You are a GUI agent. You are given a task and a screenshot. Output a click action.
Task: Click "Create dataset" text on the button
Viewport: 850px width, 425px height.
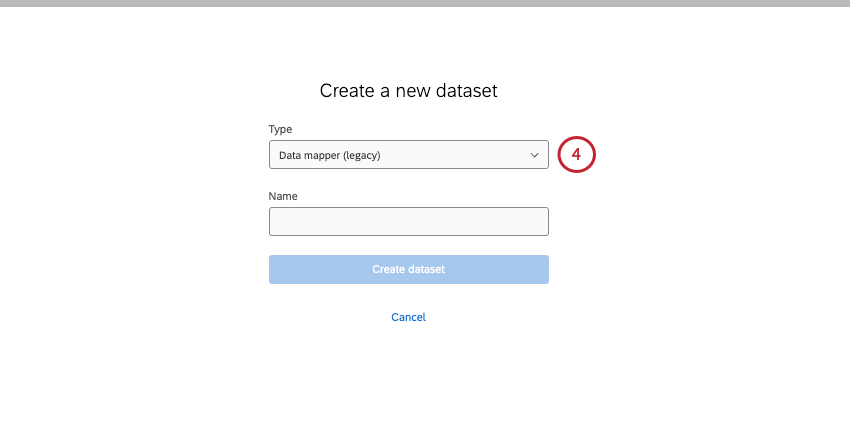[408, 269]
